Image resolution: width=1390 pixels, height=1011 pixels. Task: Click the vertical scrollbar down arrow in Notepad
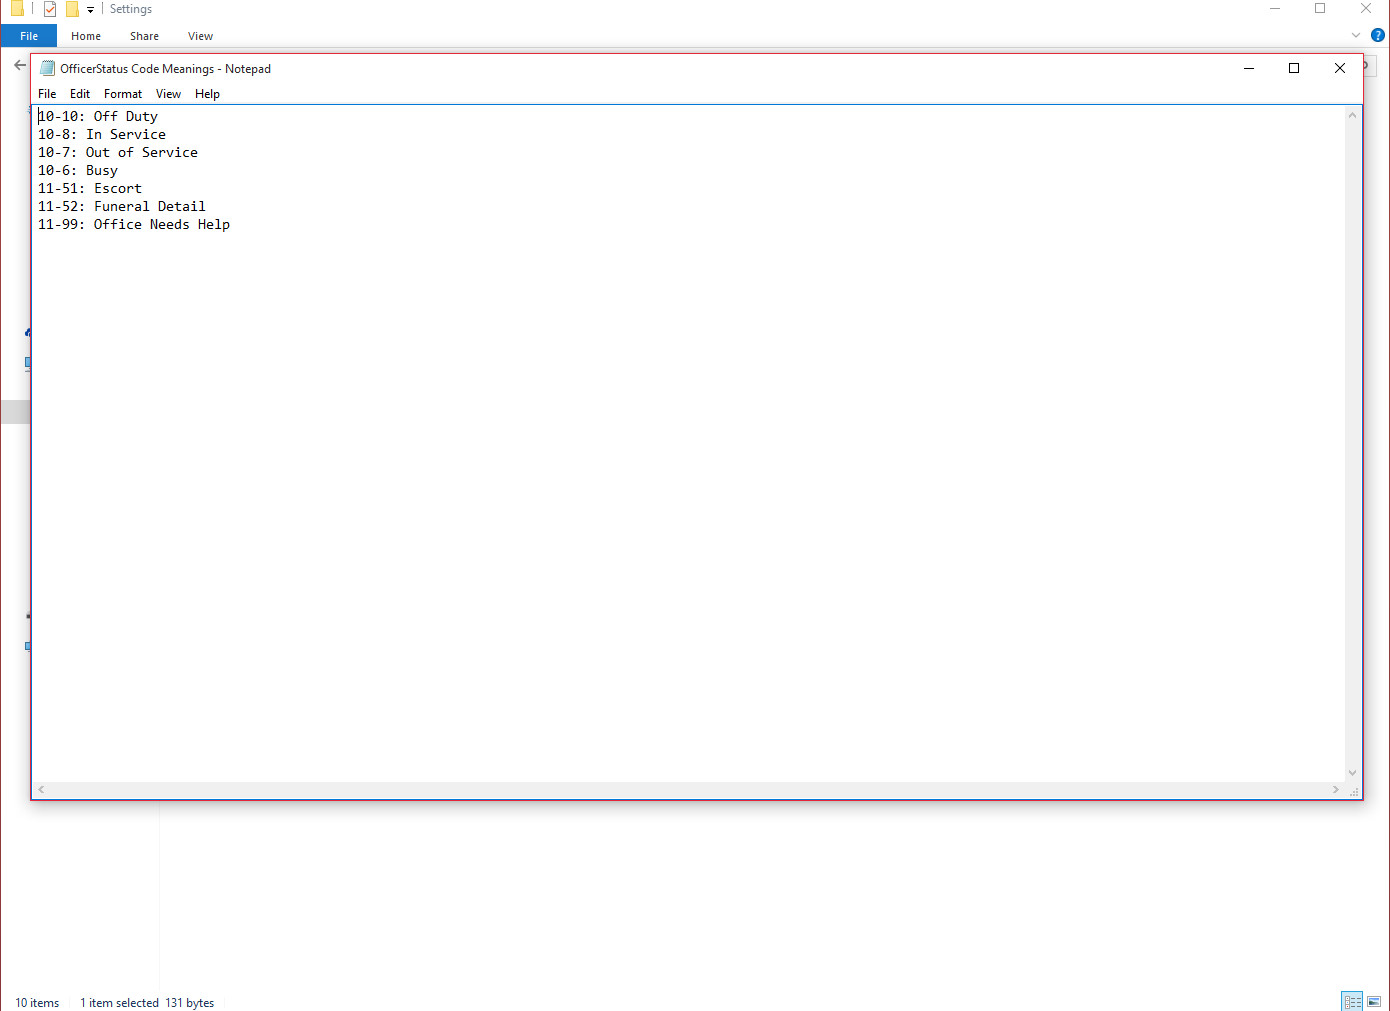1352,772
